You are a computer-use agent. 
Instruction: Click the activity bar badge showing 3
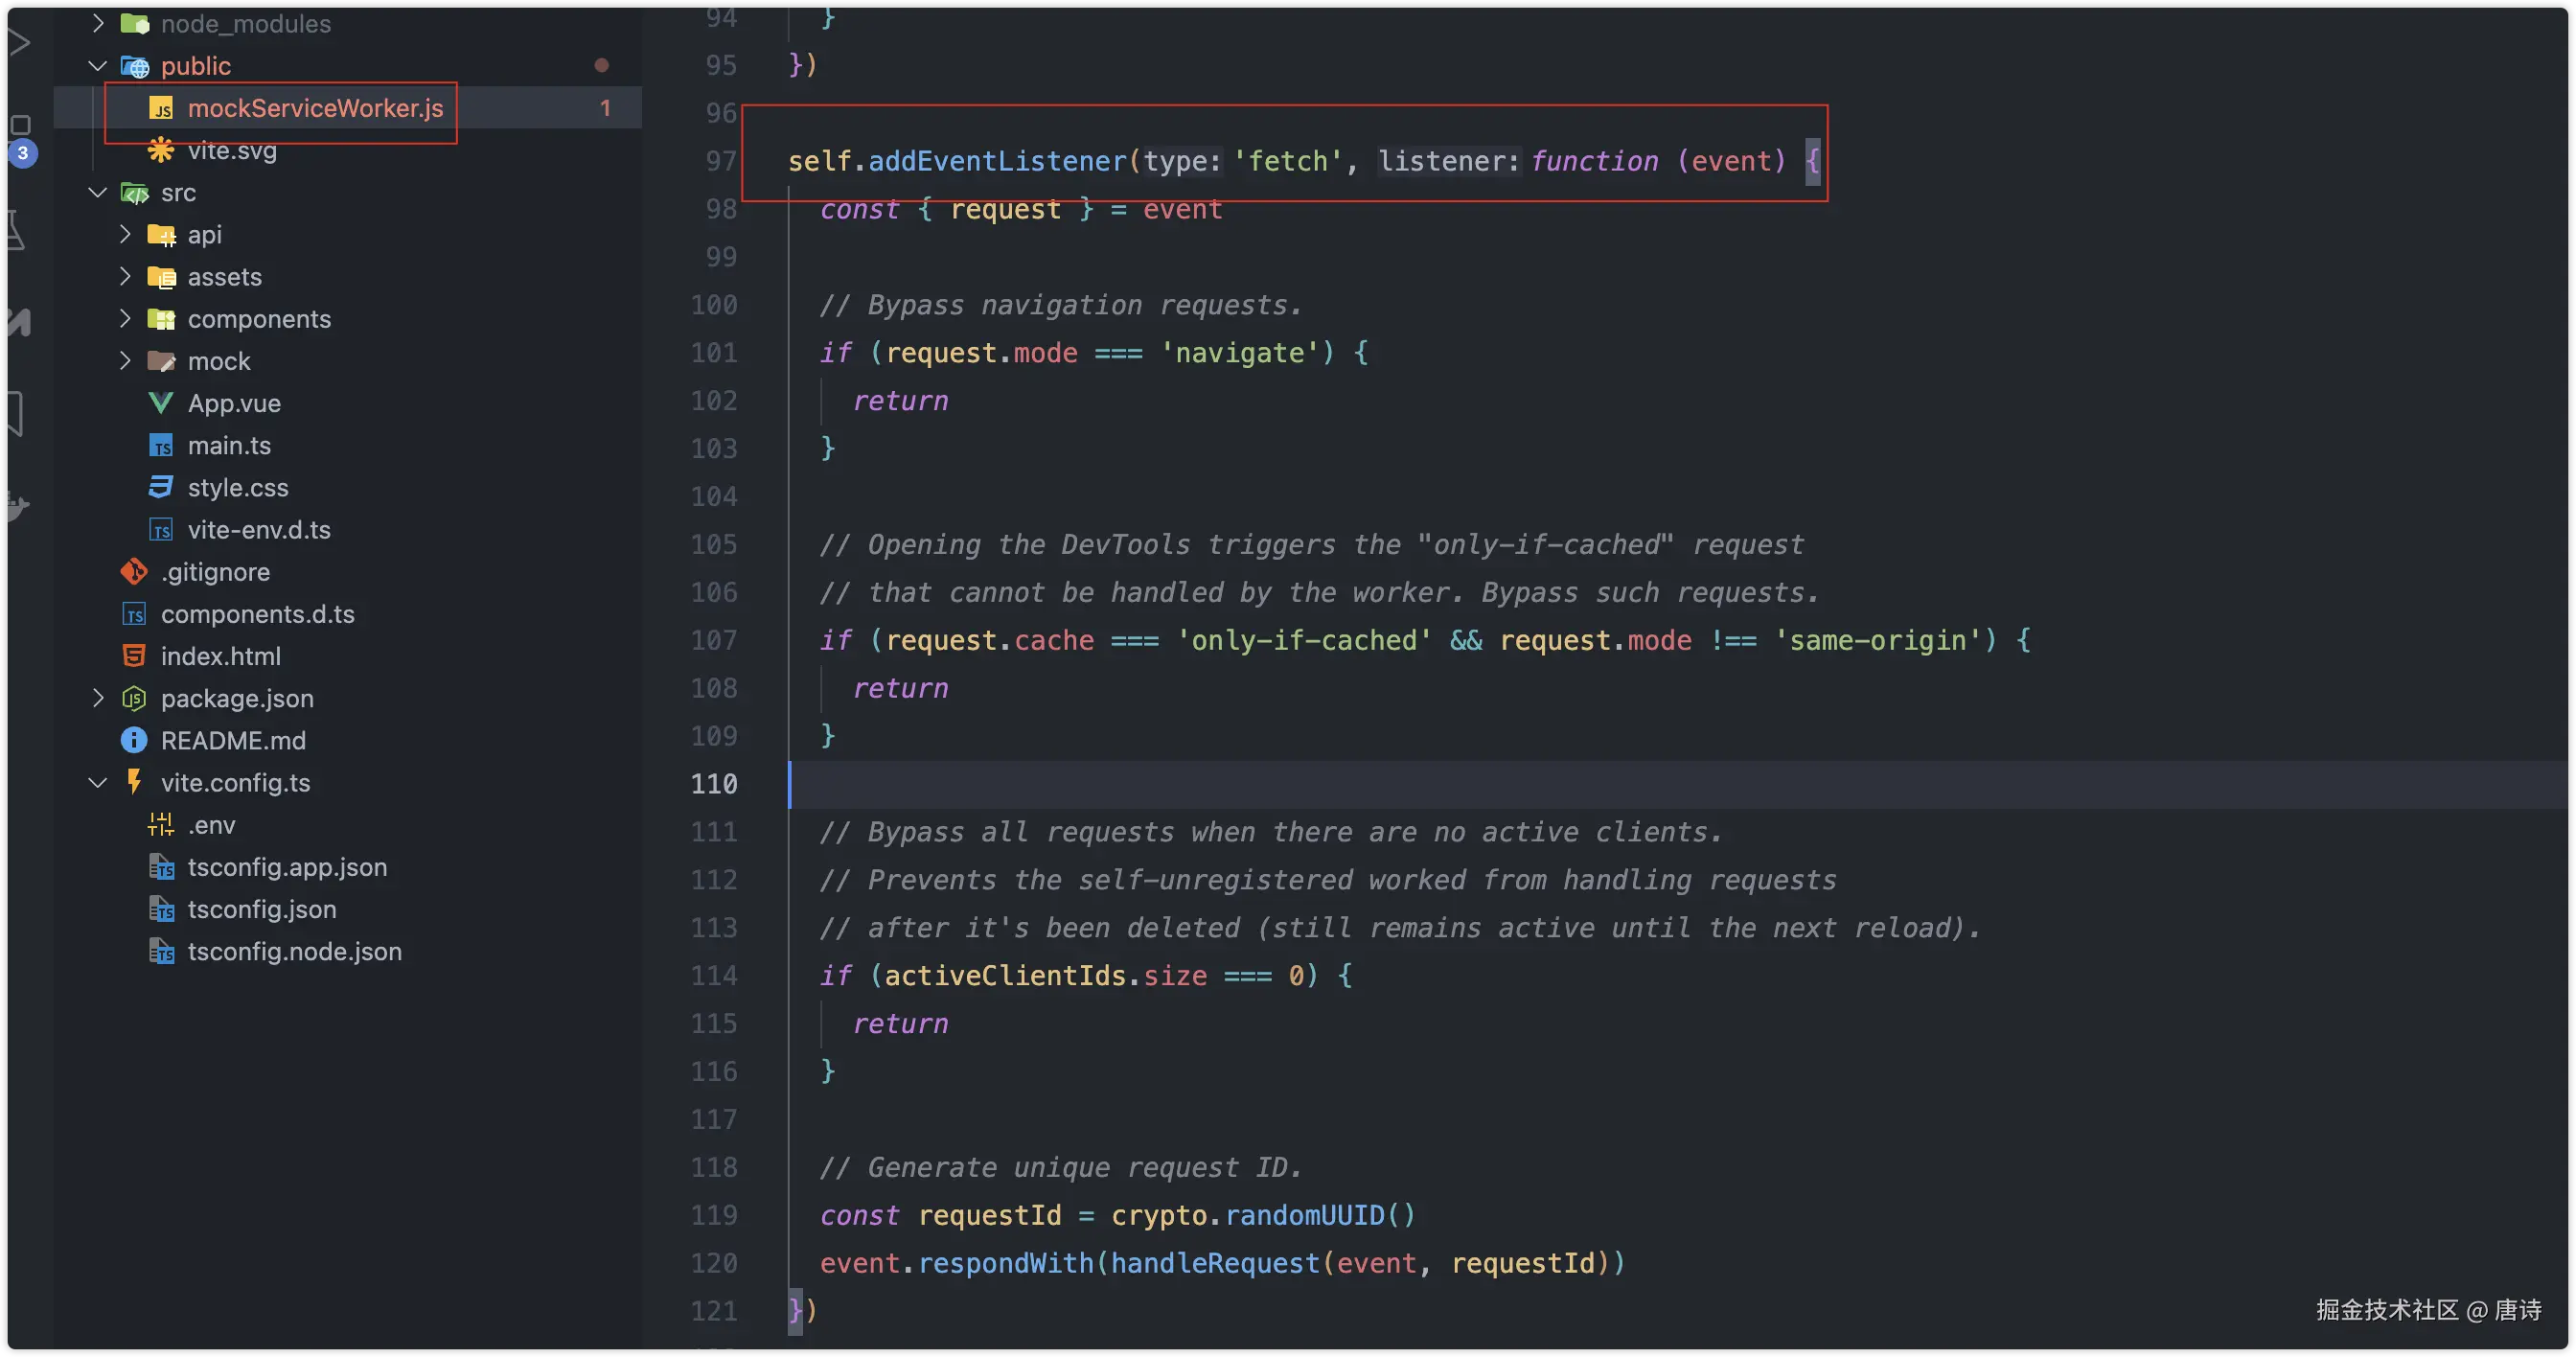click(23, 153)
